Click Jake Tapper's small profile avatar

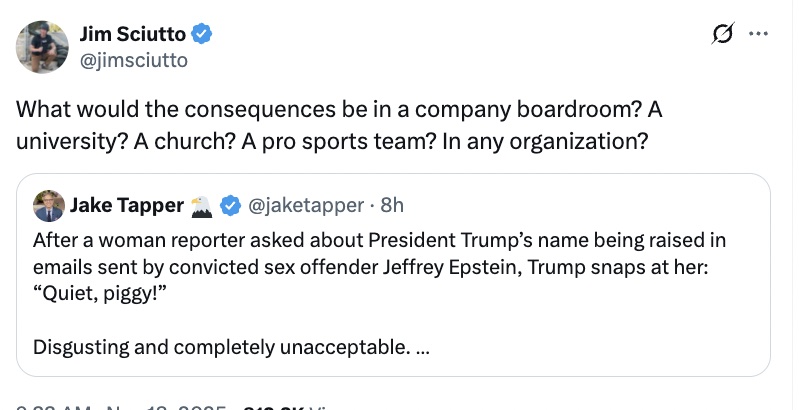pyautogui.click(x=48, y=206)
